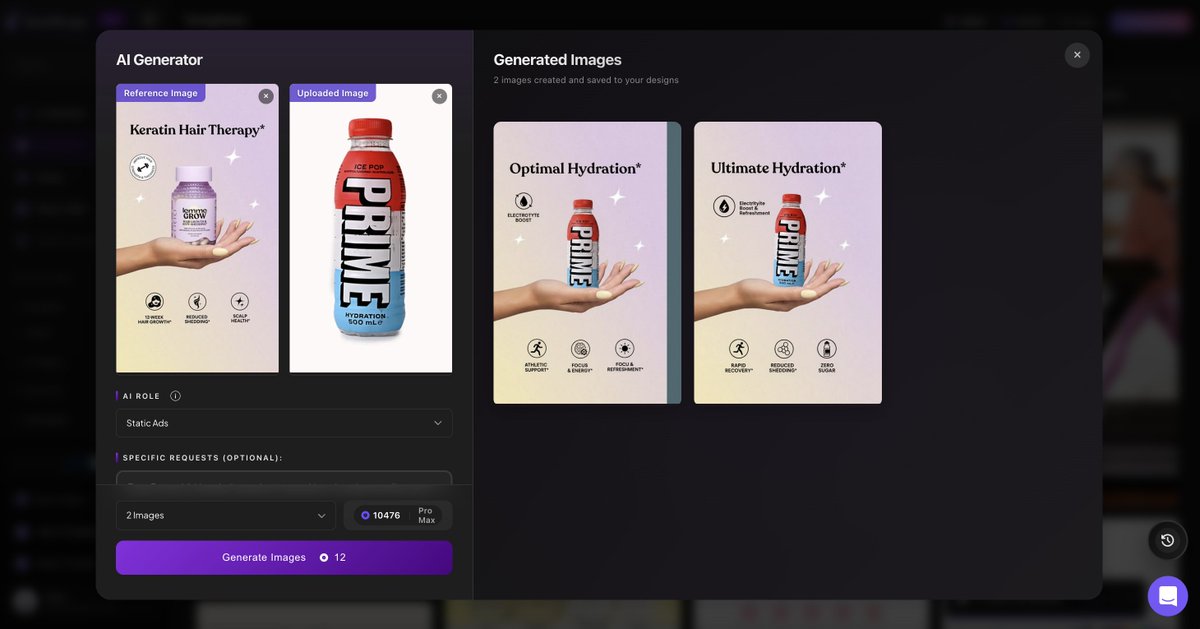Open version history via the clock icon

point(1167,540)
